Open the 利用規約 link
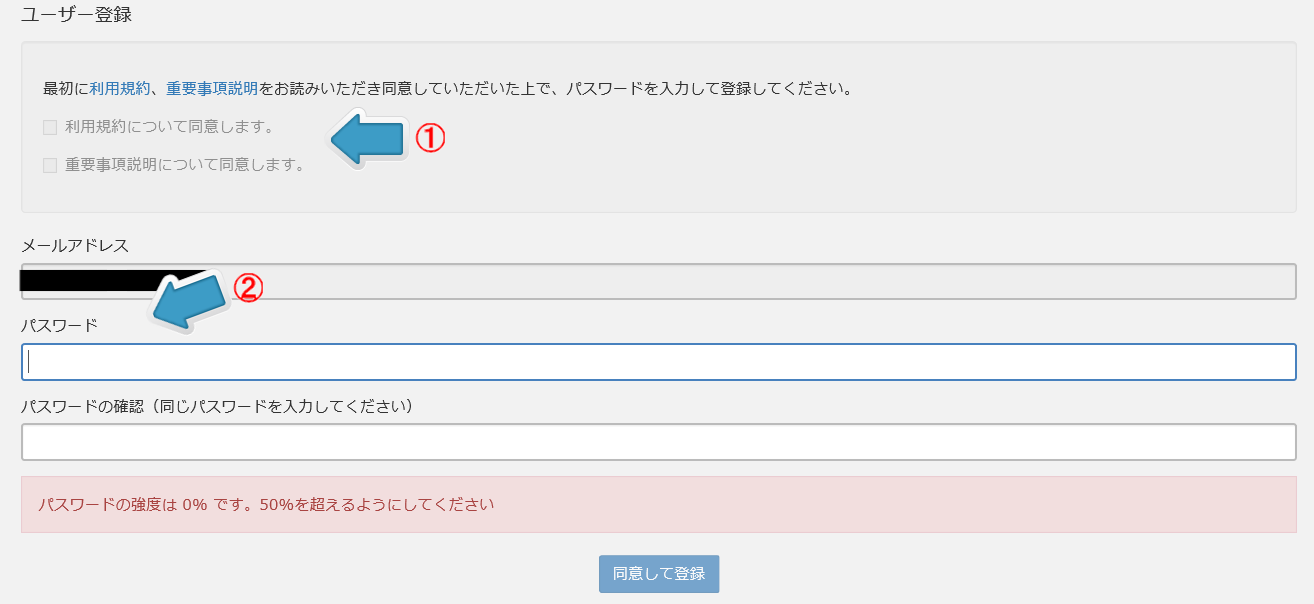Image resolution: width=1314 pixels, height=604 pixels. [x=120, y=88]
